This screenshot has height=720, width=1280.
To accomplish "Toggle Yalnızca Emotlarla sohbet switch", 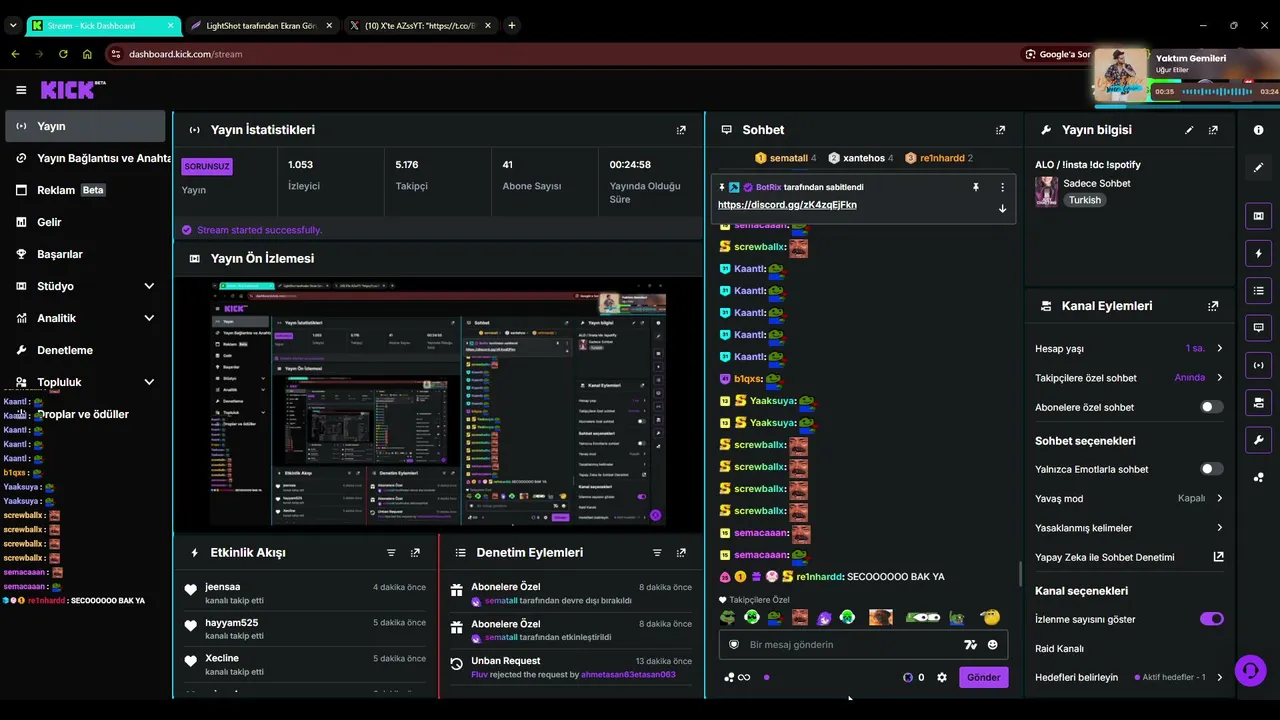I will tap(1211, 469).
